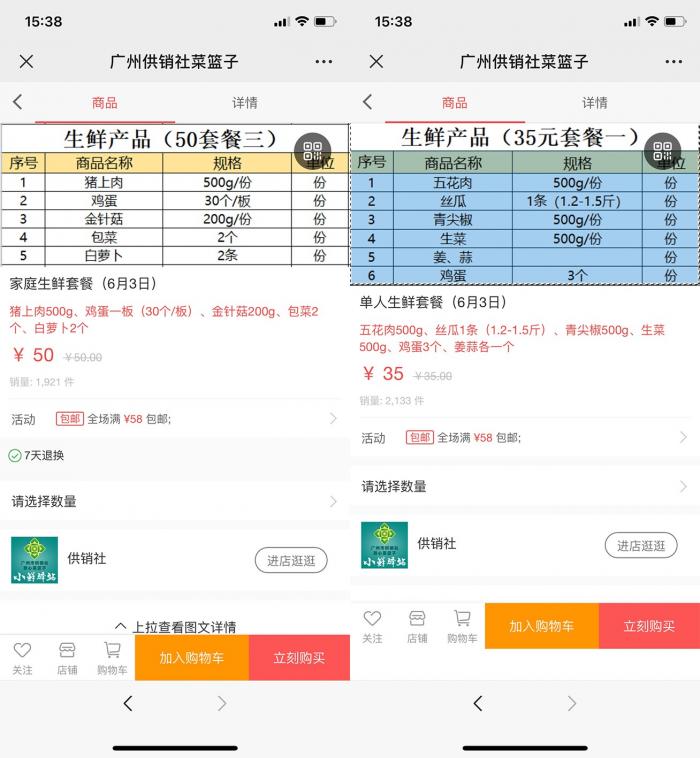Tap 进店逛逛 button on left screen
The height and width of the screenshot is (758, 700).
click(291, 560)
